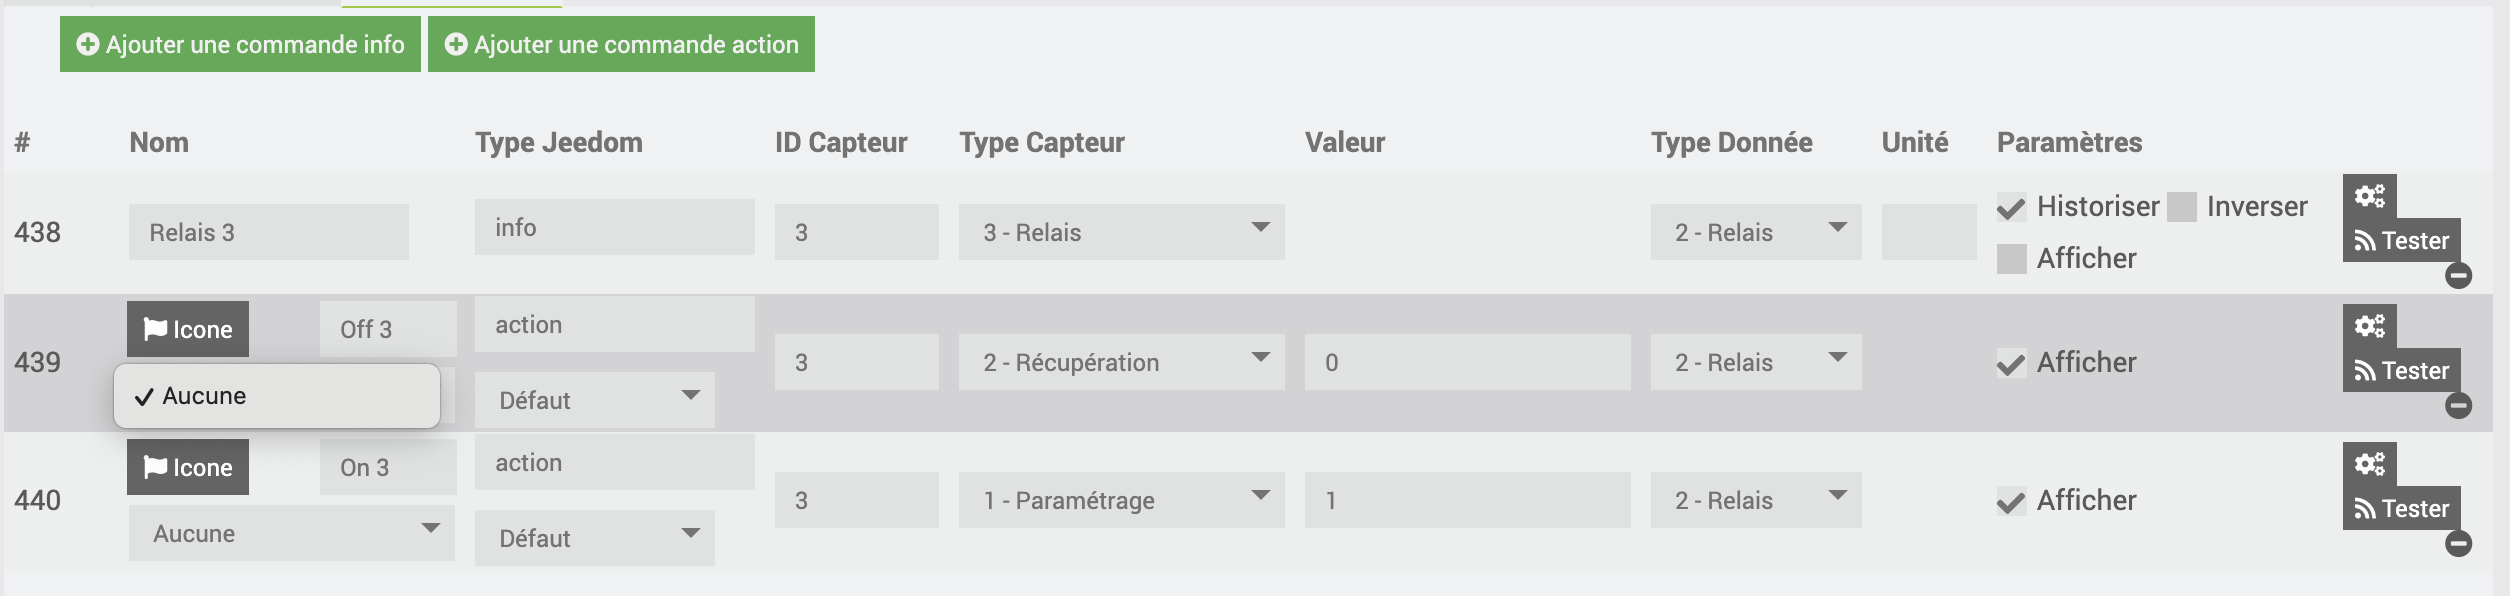The image size is (2510, 596).
Task: Click Icone flag button for Off 3
Action: point(188,329)
